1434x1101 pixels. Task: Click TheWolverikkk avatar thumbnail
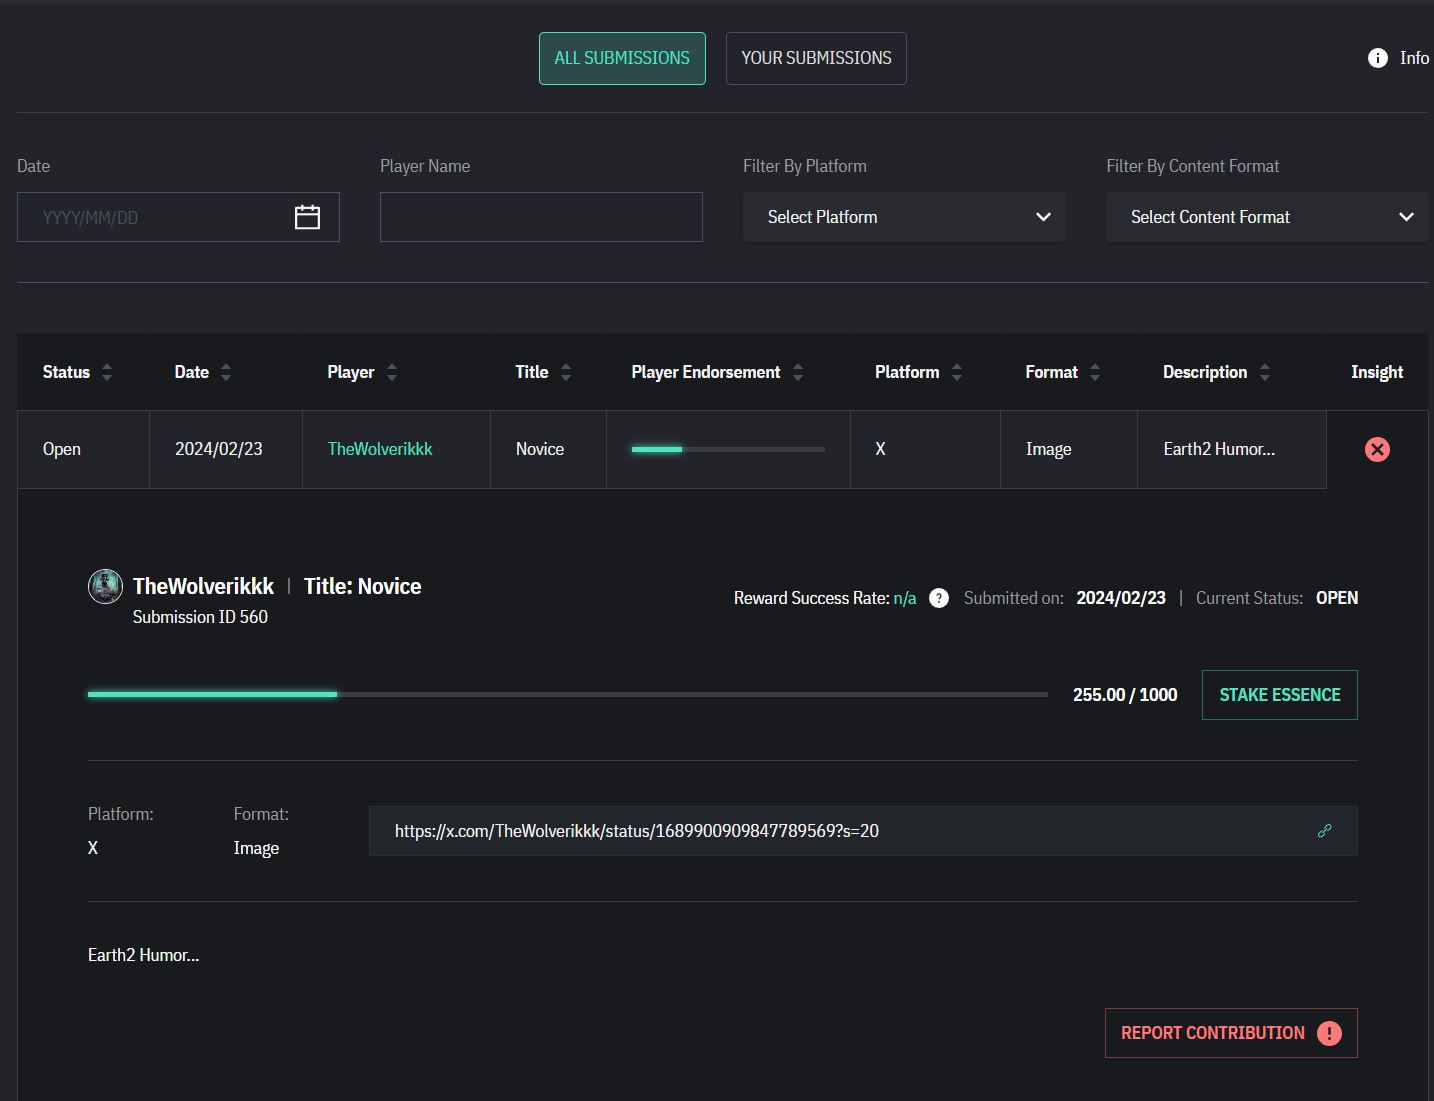[105, 586]
